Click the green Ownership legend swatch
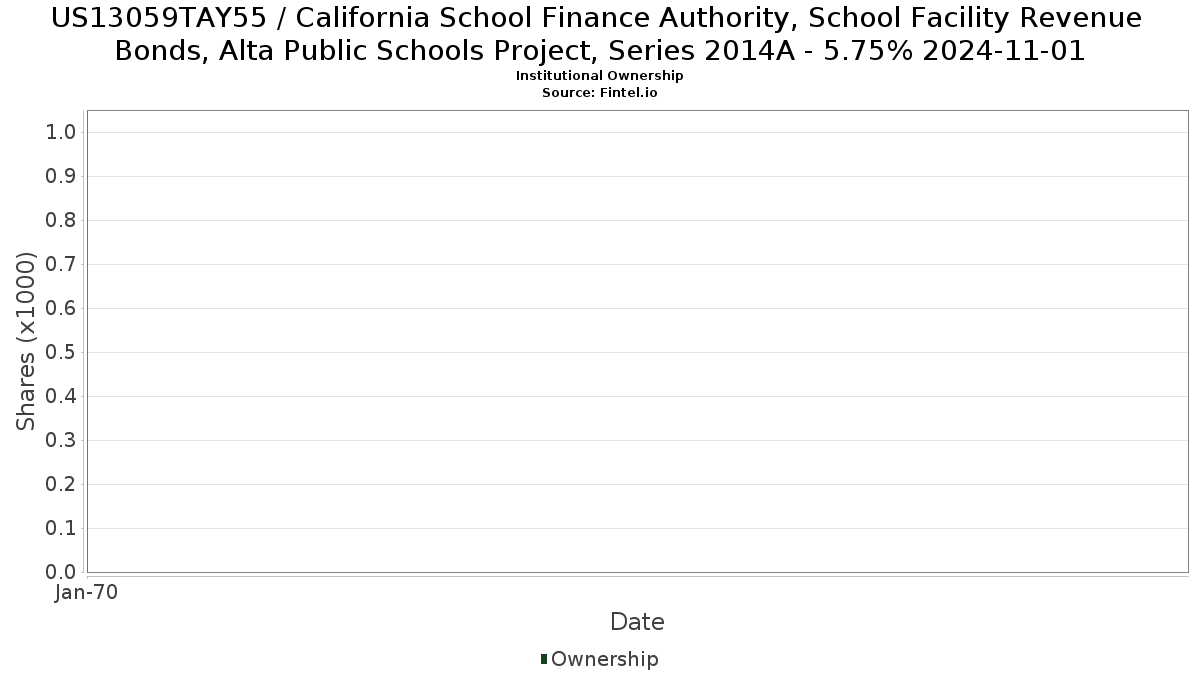This screenshot has width=1200, height=675. point(544,659)
